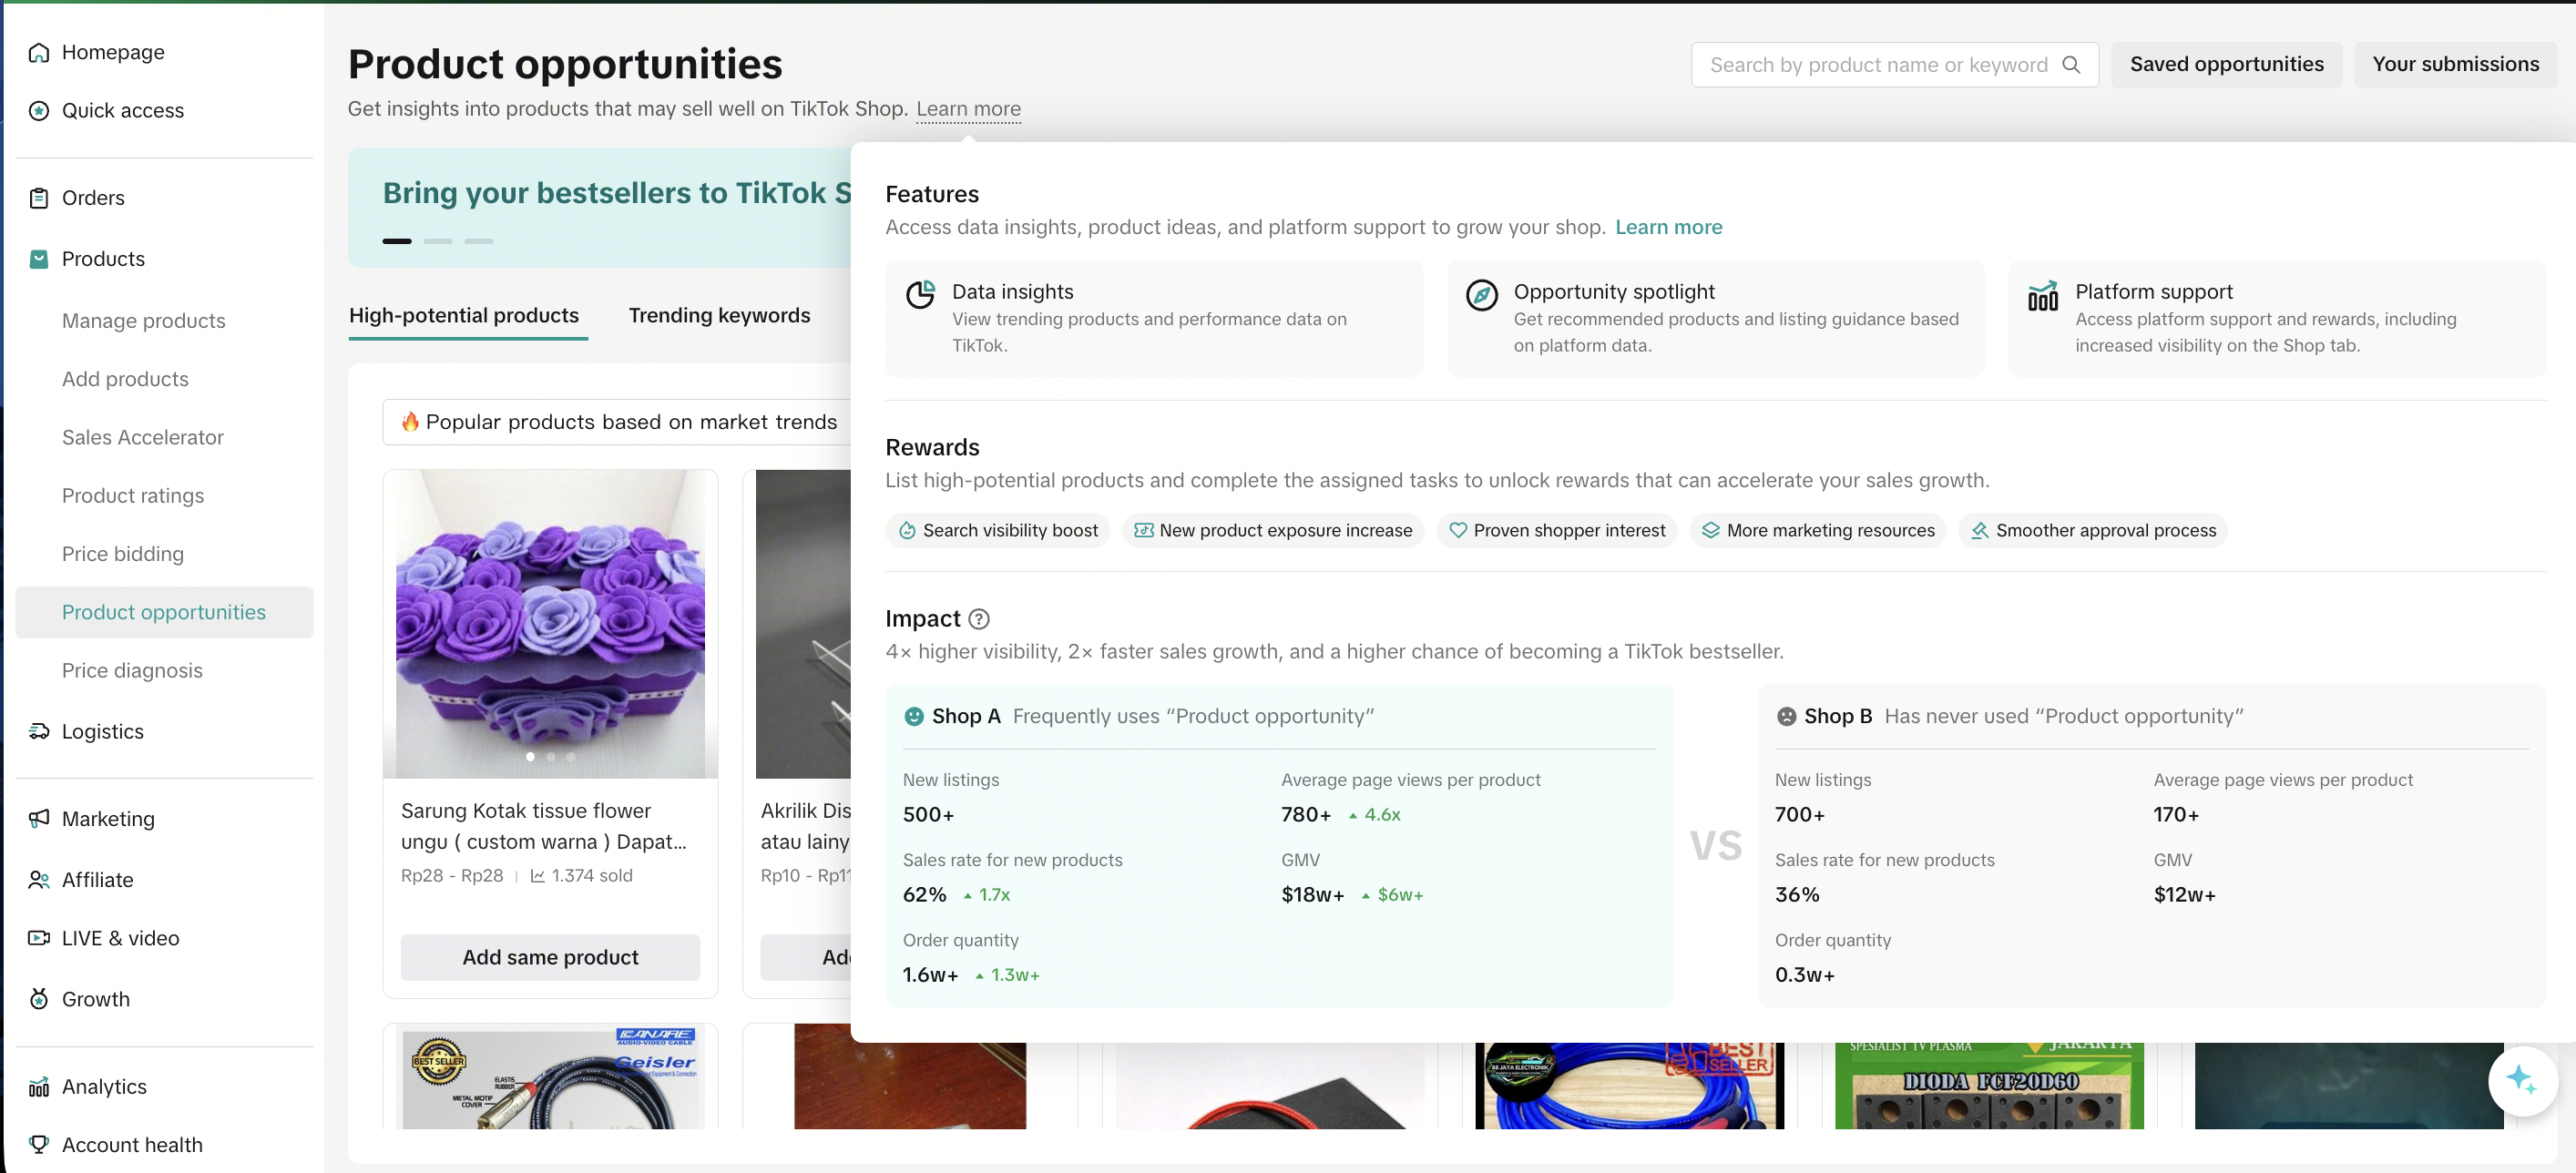Click the Orders clipboard icon
2576x1173 pixels.
(39, 198)
